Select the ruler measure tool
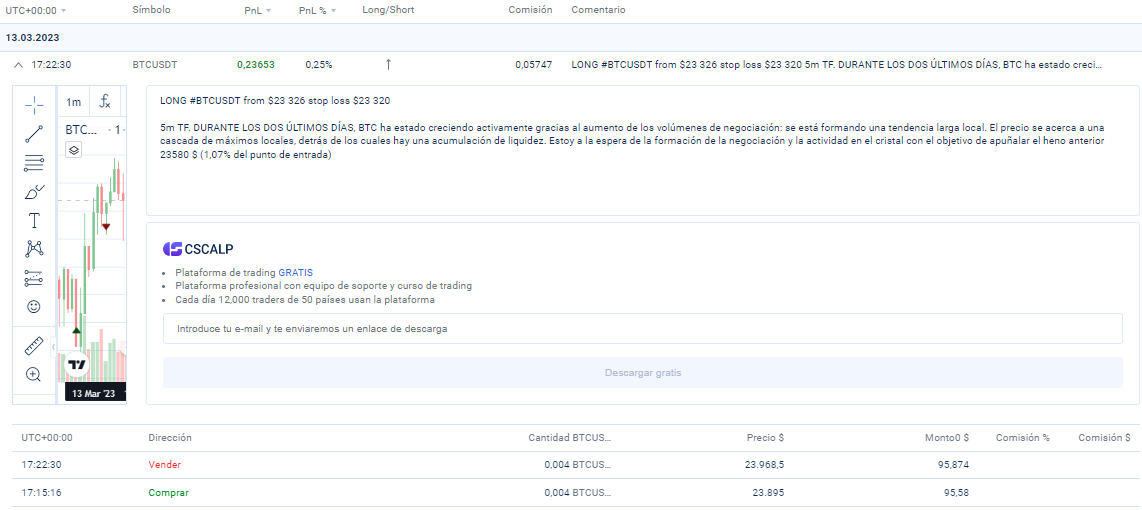 [34, 346]
